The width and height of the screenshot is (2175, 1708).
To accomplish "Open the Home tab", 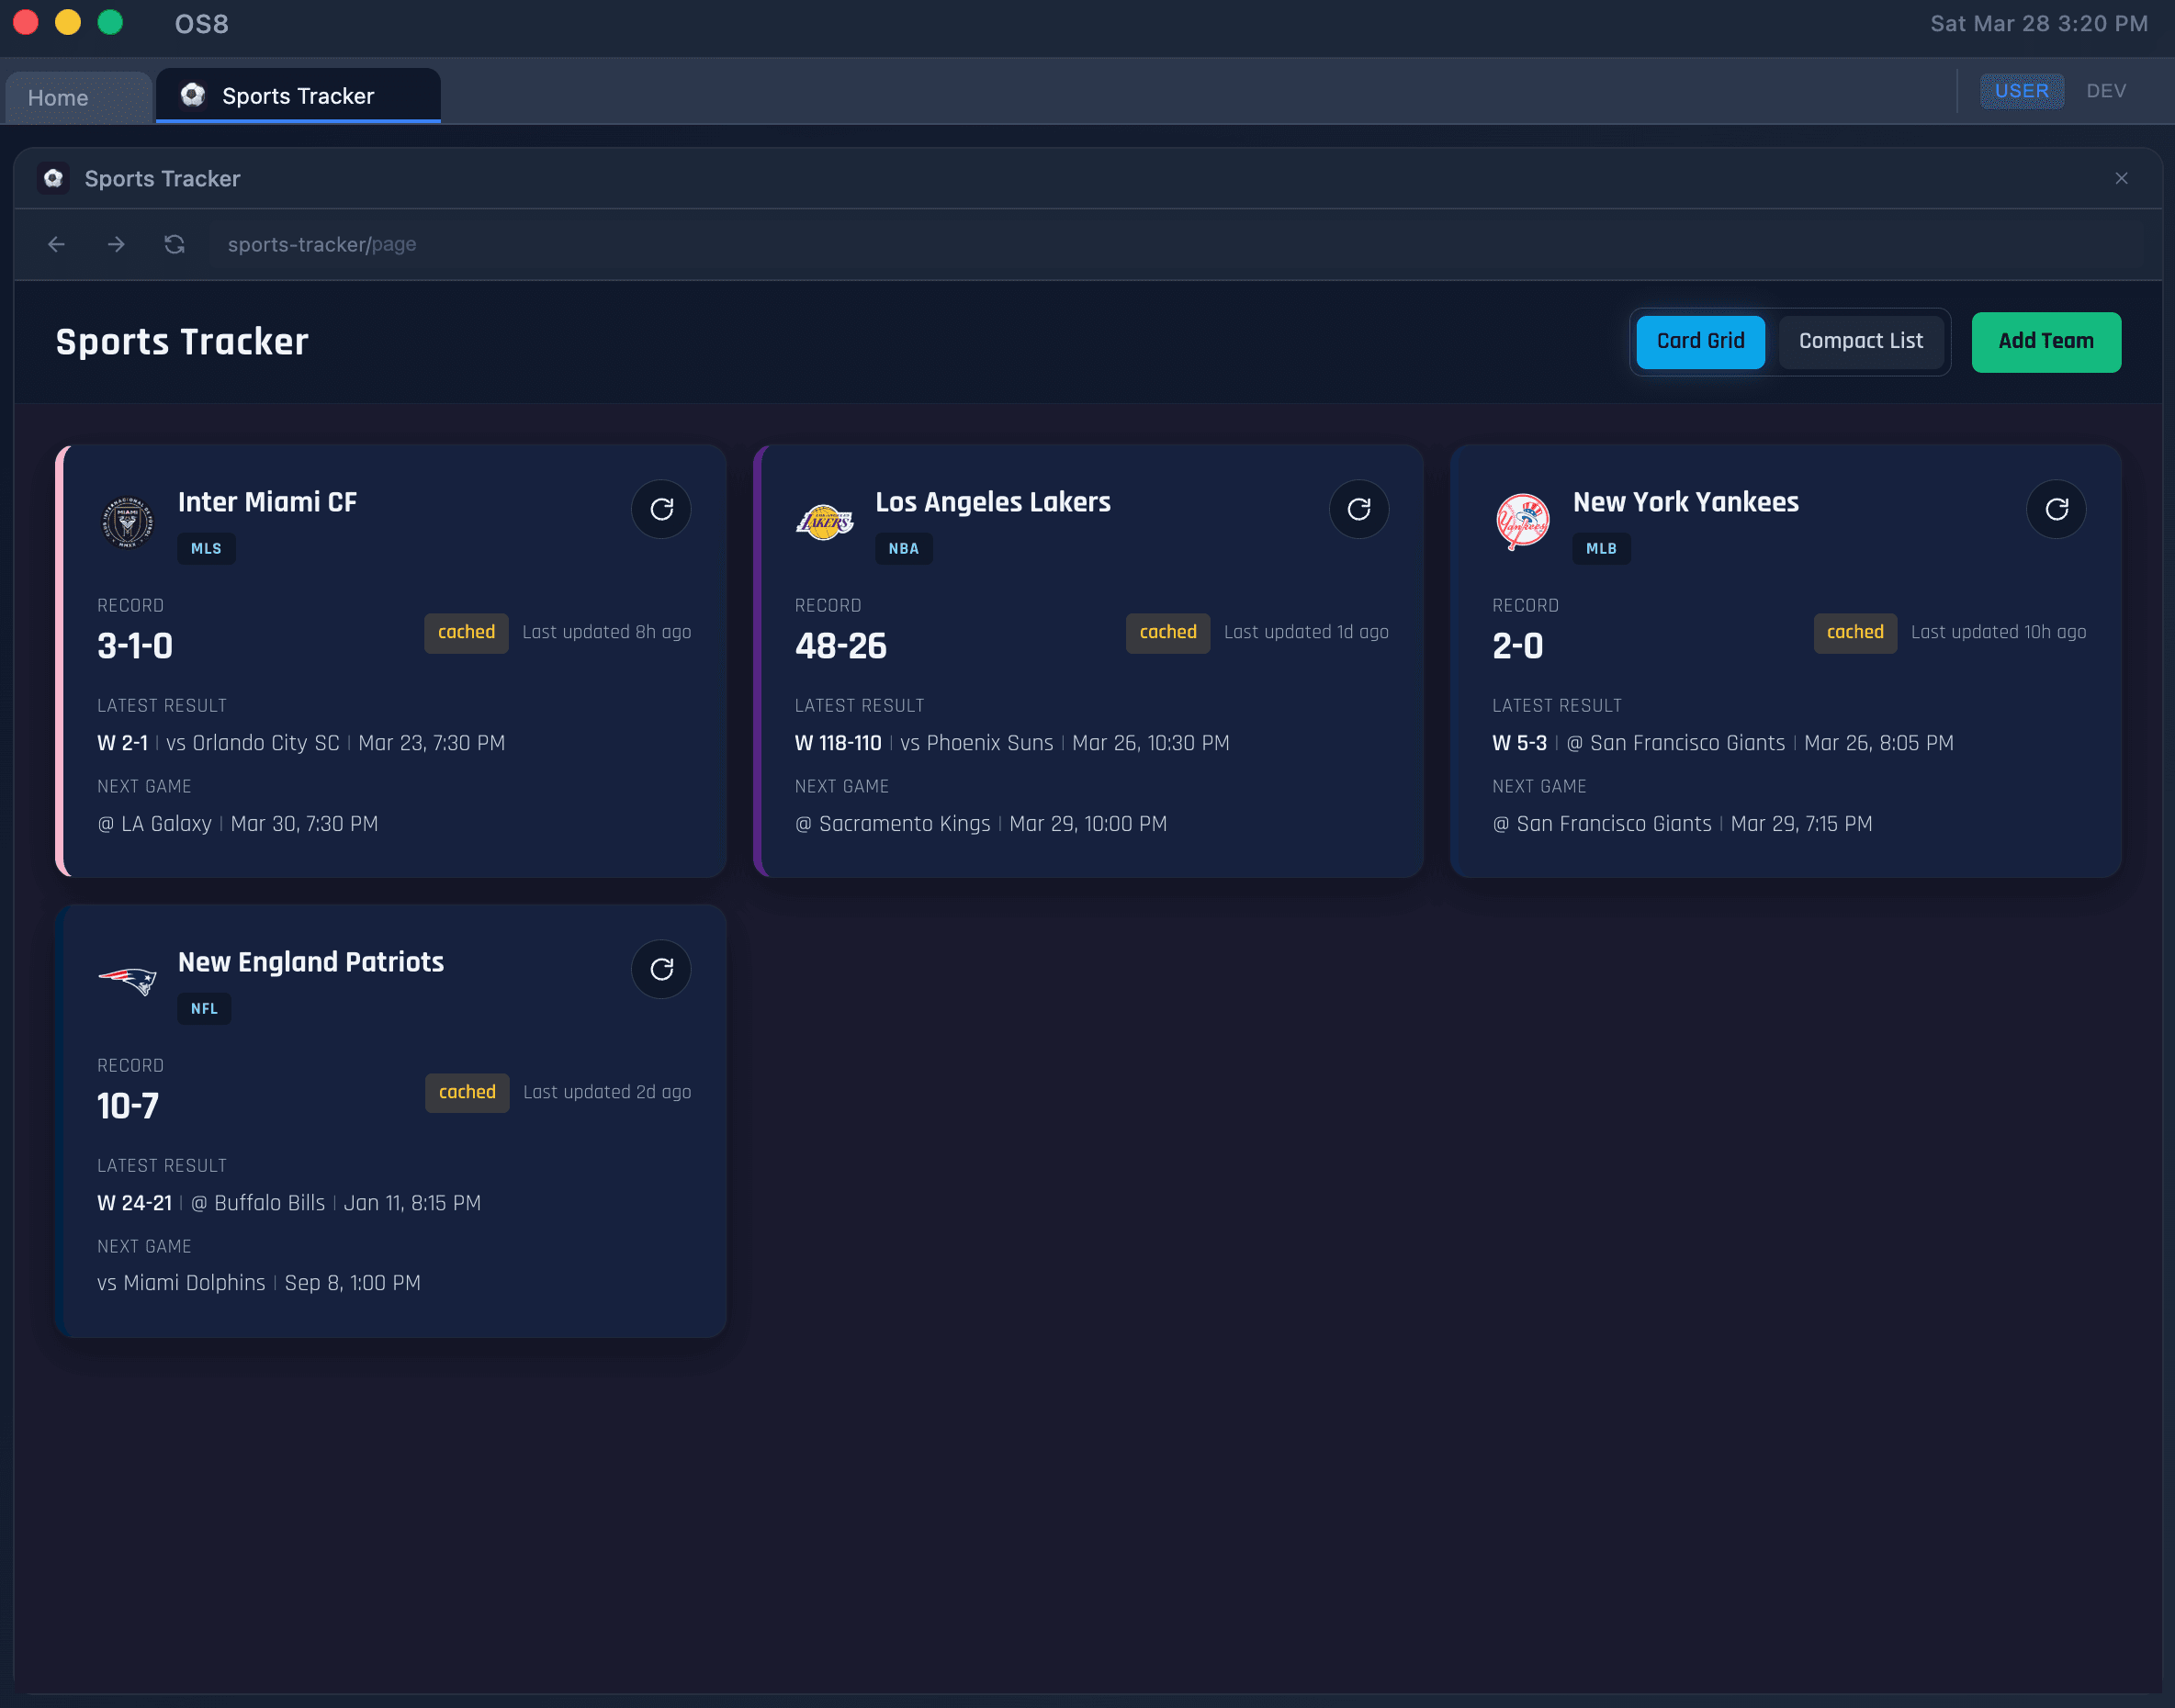I will tap(58, 98).
